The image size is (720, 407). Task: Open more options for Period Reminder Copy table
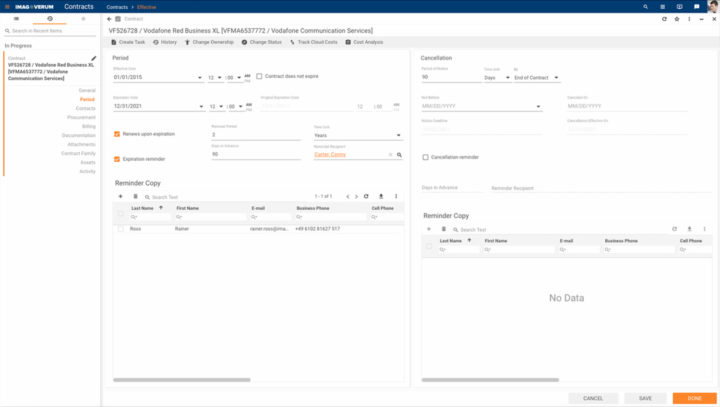(396, 196)
